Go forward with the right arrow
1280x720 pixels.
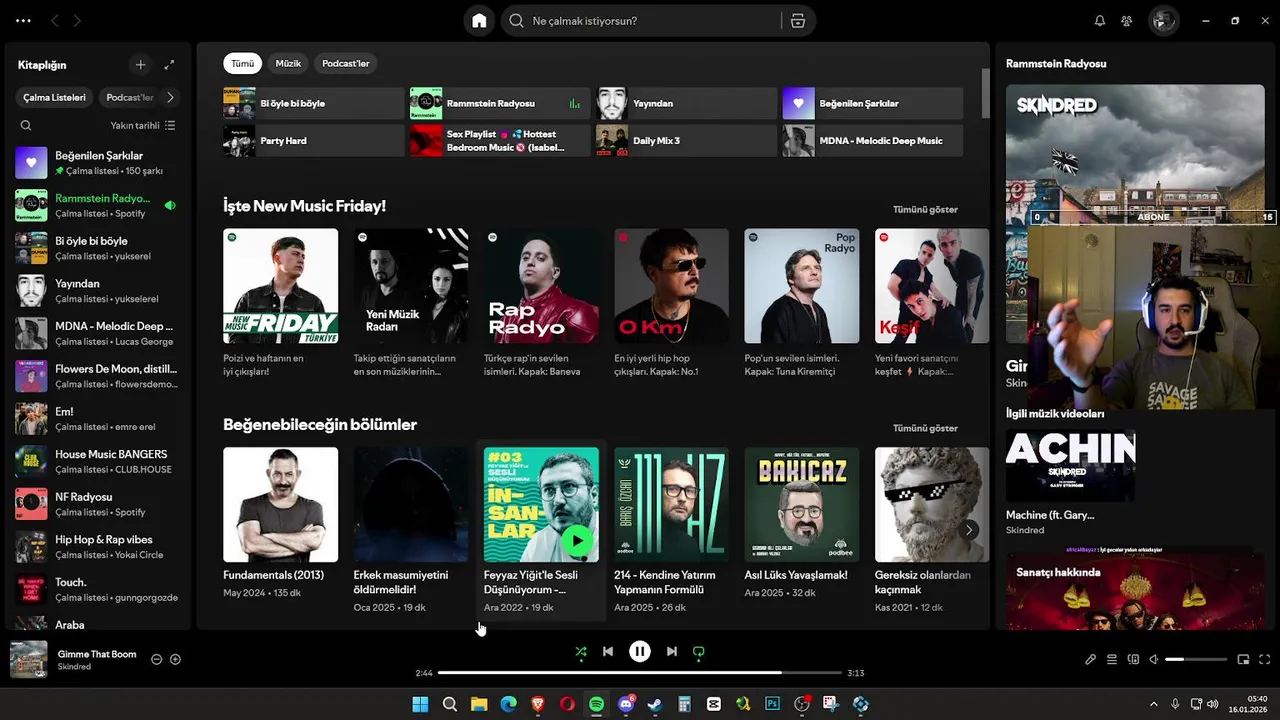tap(77, 21)
